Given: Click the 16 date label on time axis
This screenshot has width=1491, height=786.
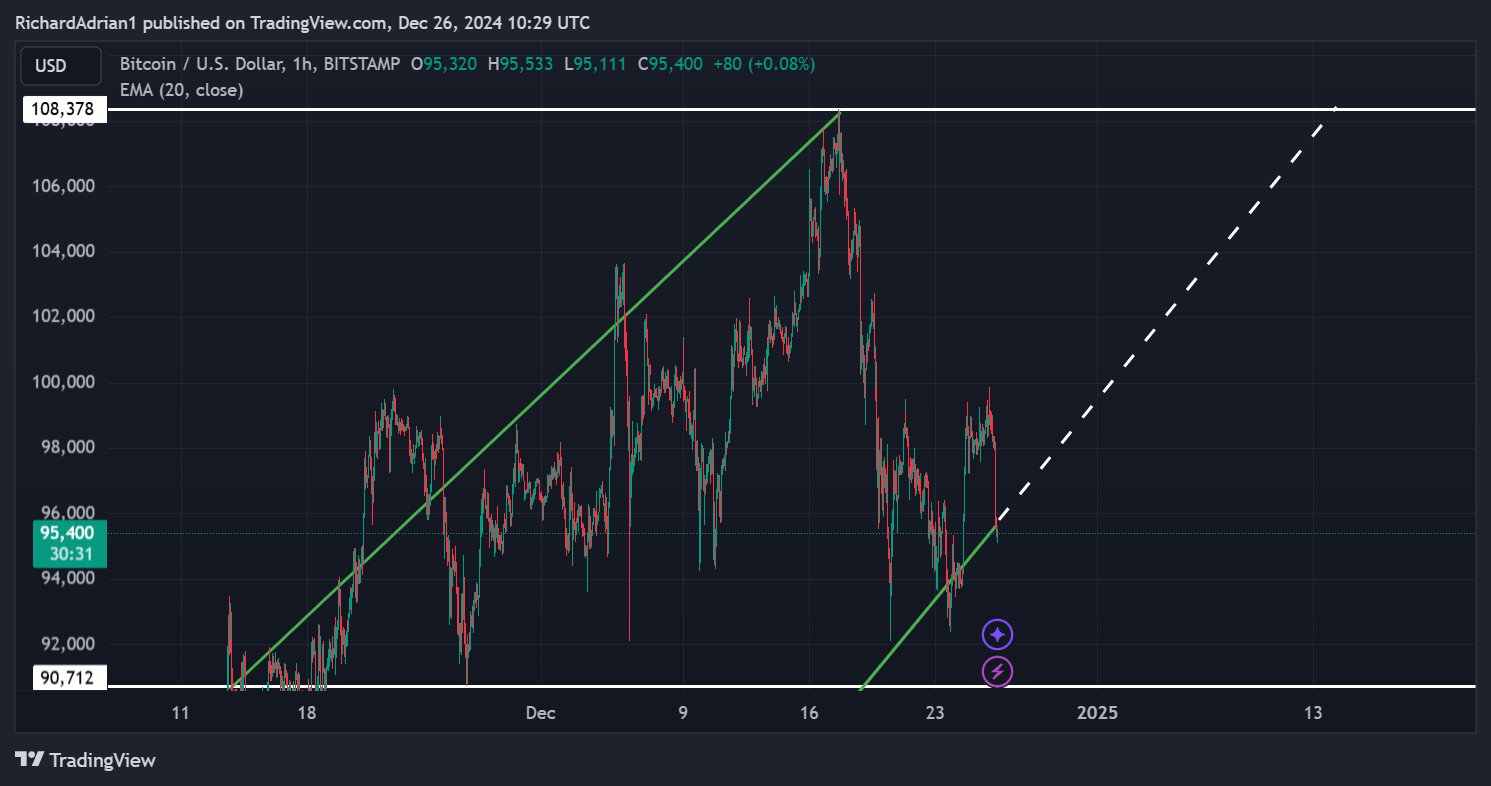Looking at the screenshot, I should tap(809, 713).
